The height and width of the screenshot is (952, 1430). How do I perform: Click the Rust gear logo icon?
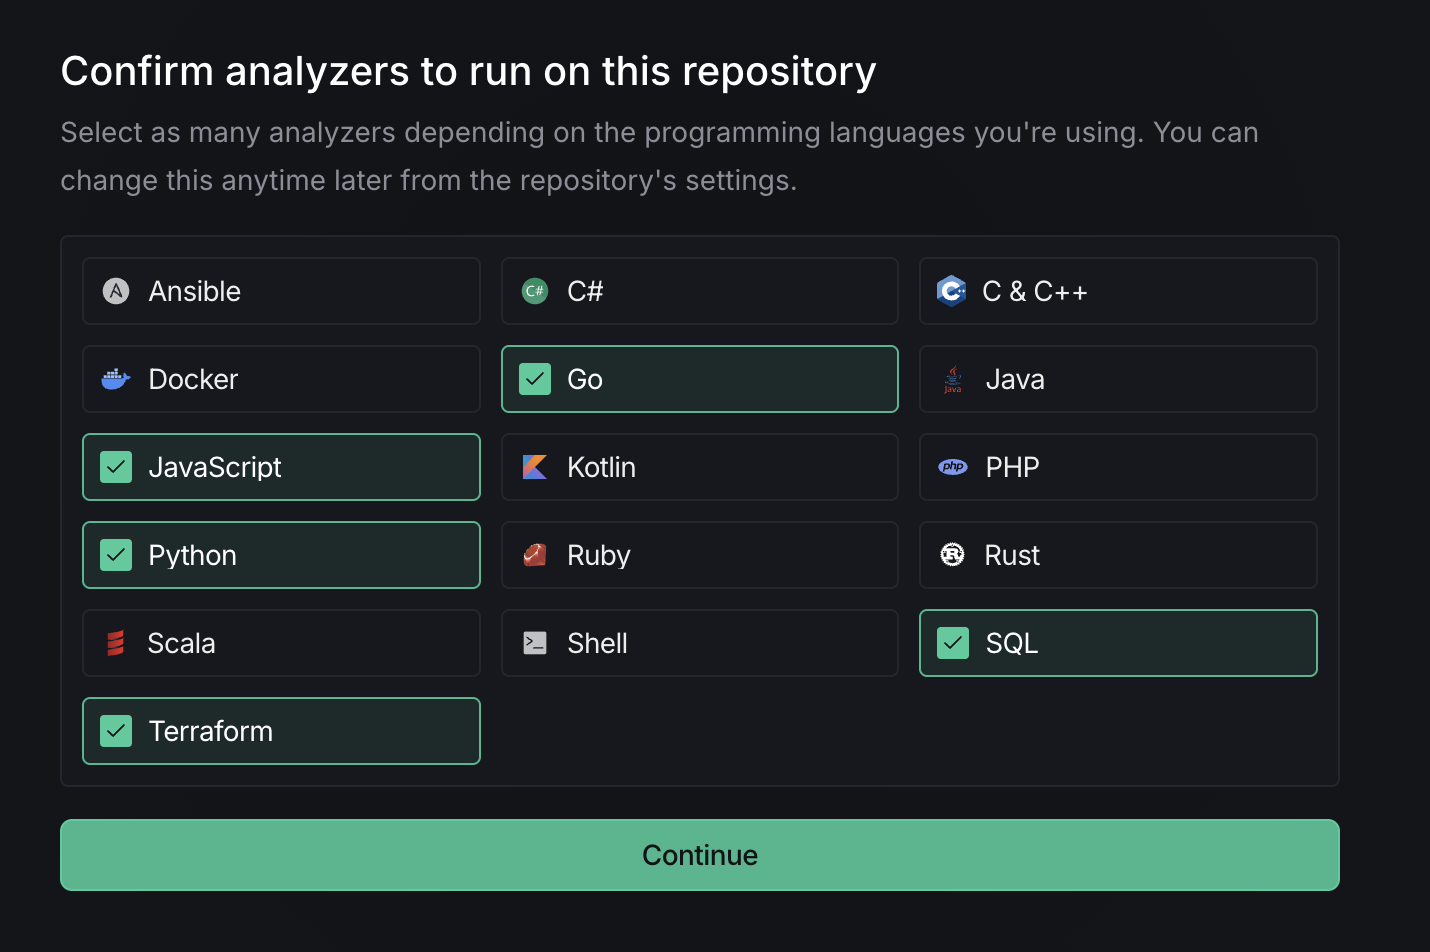tap(953, 555)
